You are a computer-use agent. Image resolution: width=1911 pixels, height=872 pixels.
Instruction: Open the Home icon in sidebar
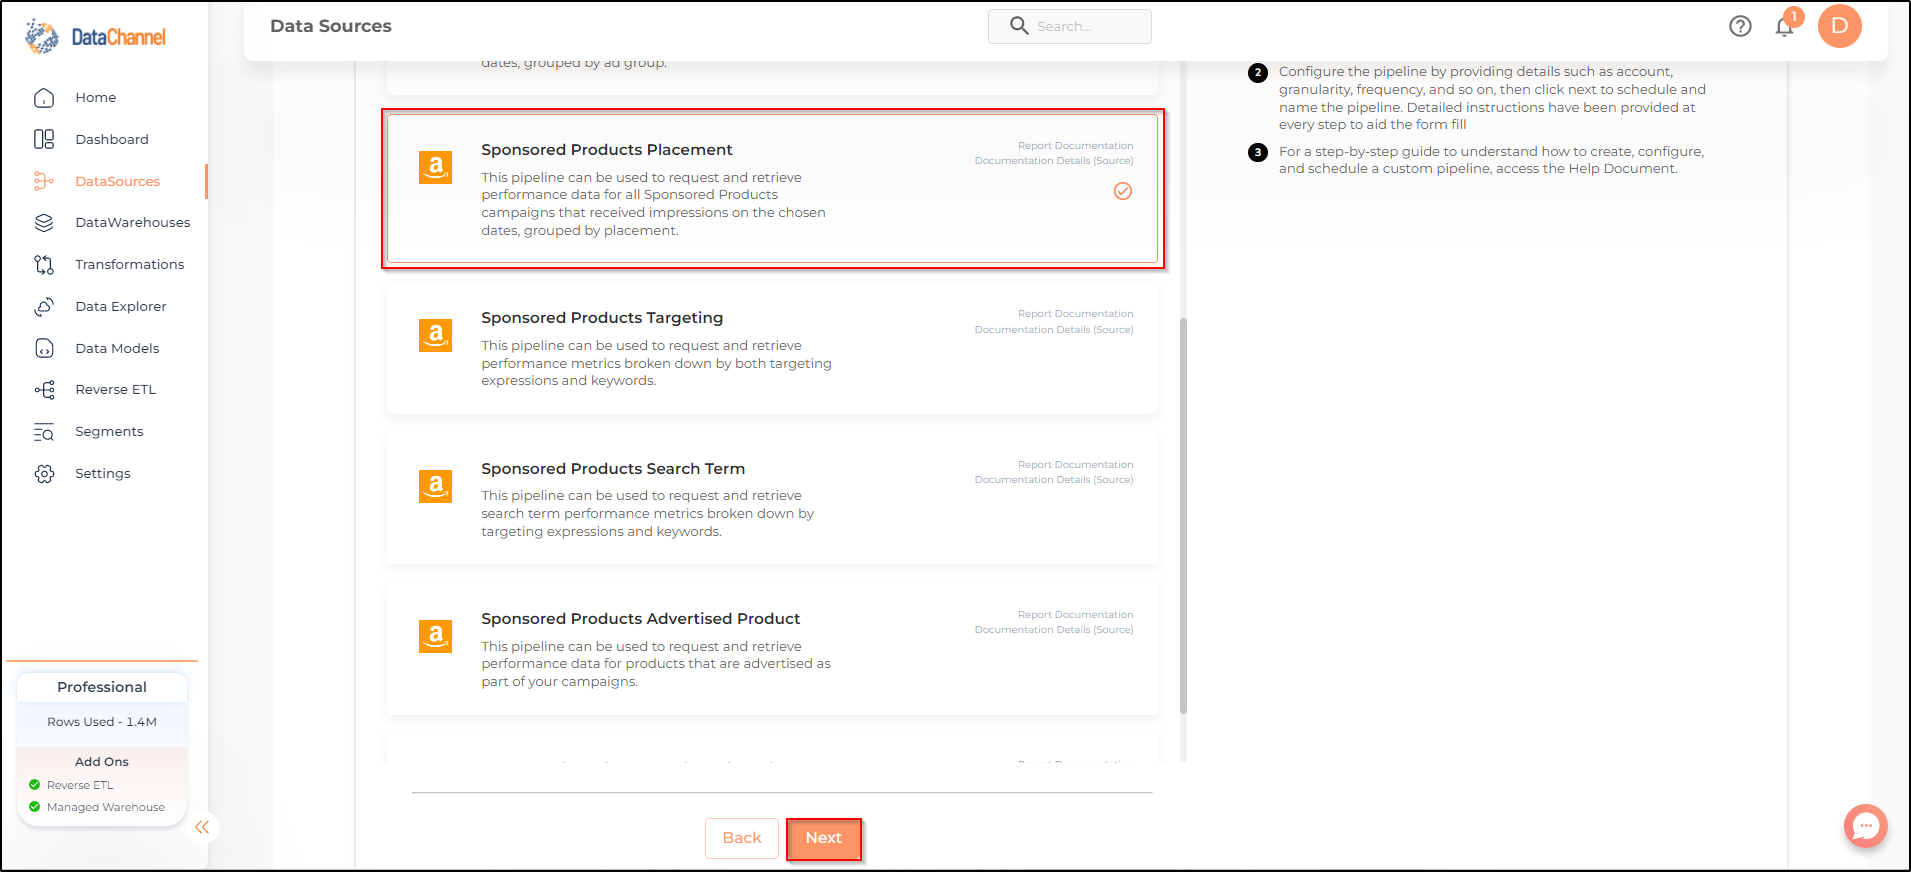coord(44,98)
